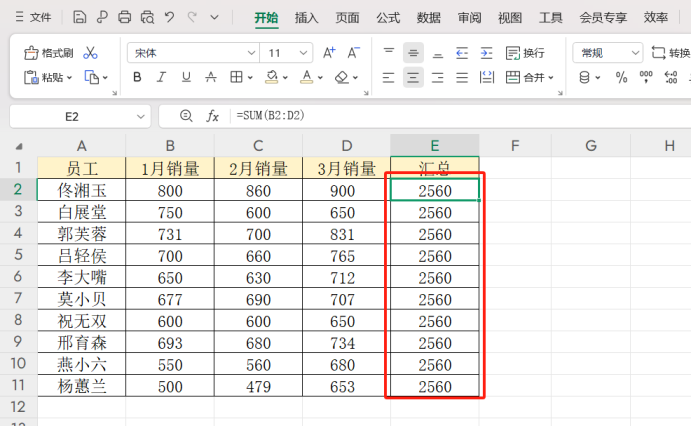Open the font name dropdown (宋体)
Image resolution: width=692 pixels, height=426 pixels.
(x=190, y=53)
